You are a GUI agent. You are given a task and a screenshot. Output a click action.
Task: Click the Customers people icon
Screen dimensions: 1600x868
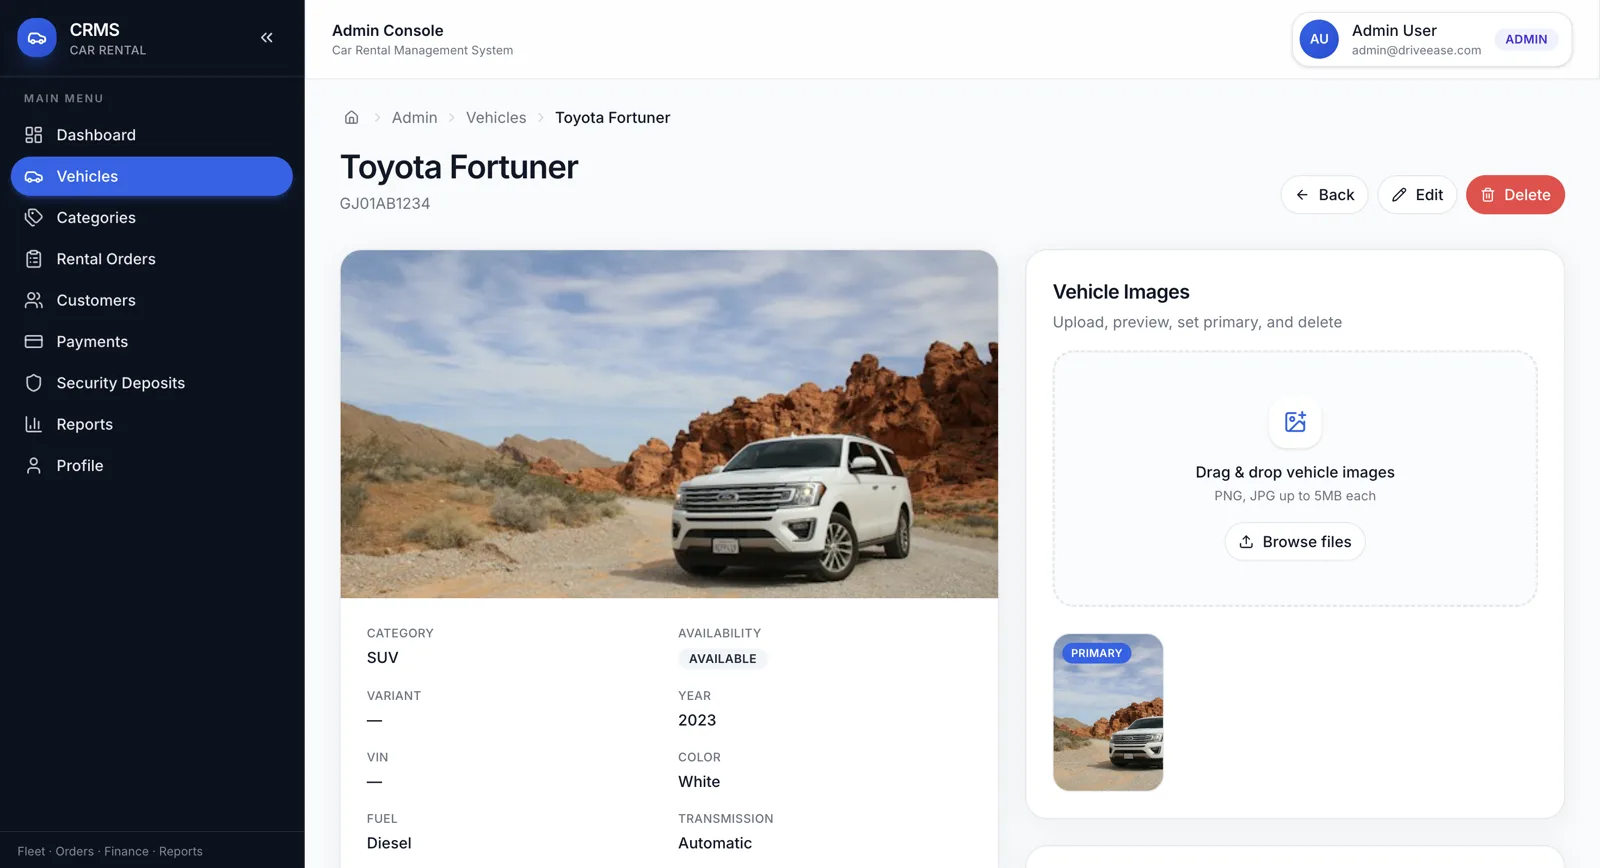point(34,300)
